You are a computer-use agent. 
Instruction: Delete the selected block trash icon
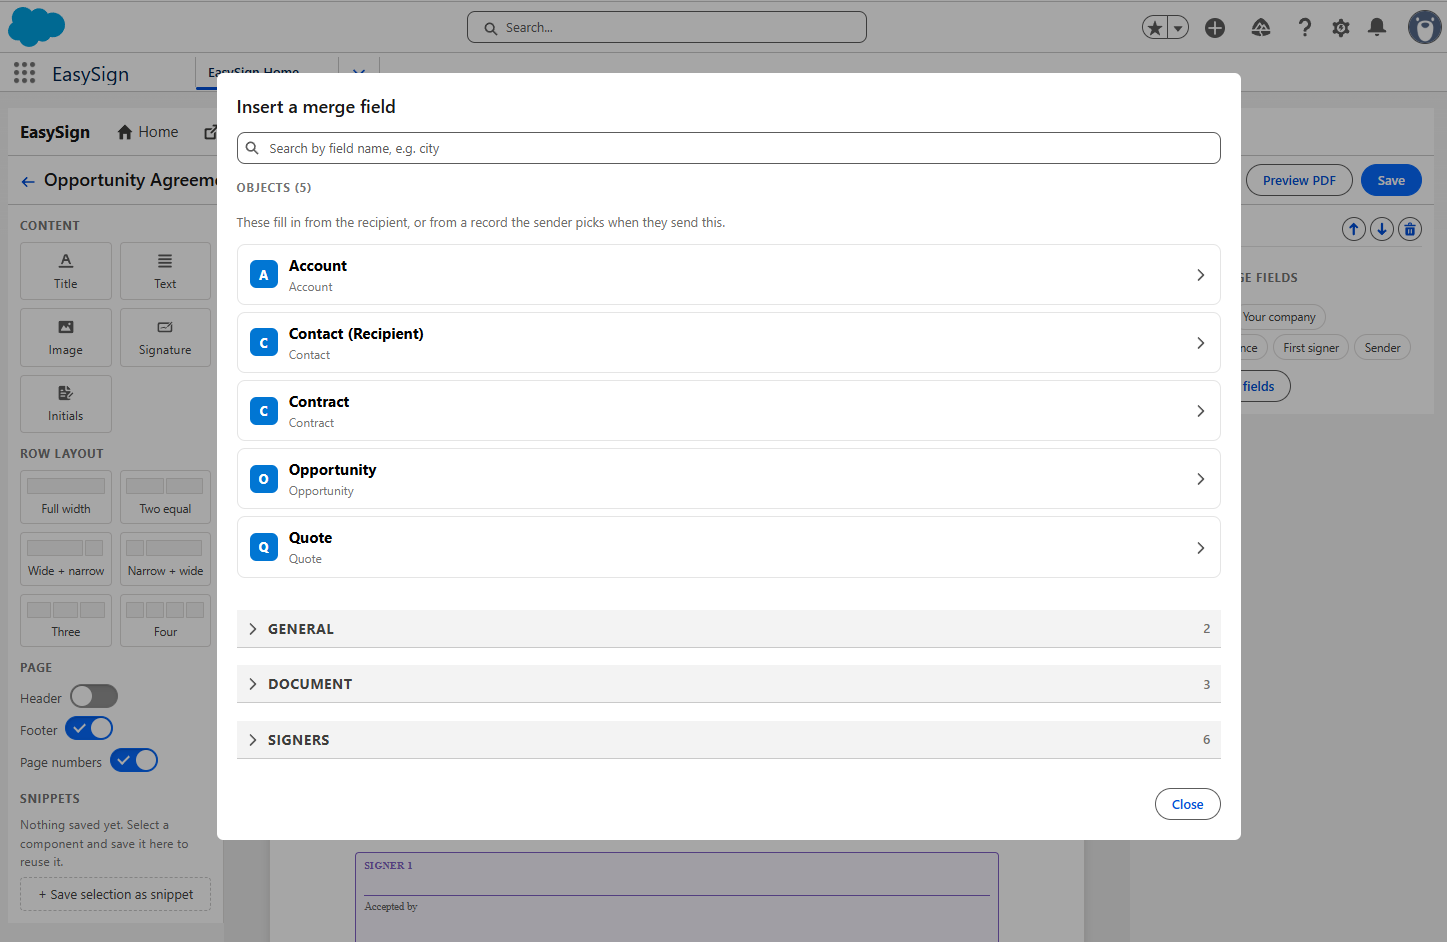pyautogui.click(x=1410, y=229)
